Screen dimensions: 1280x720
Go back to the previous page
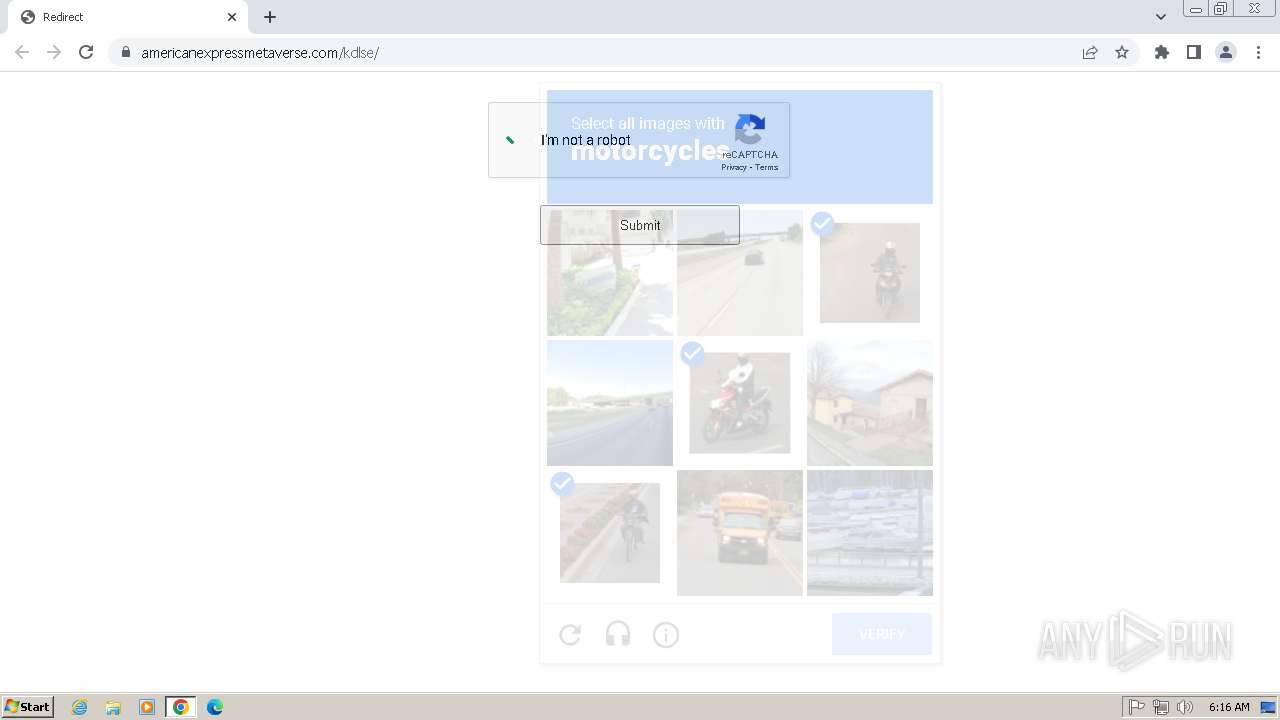point(22,52)
